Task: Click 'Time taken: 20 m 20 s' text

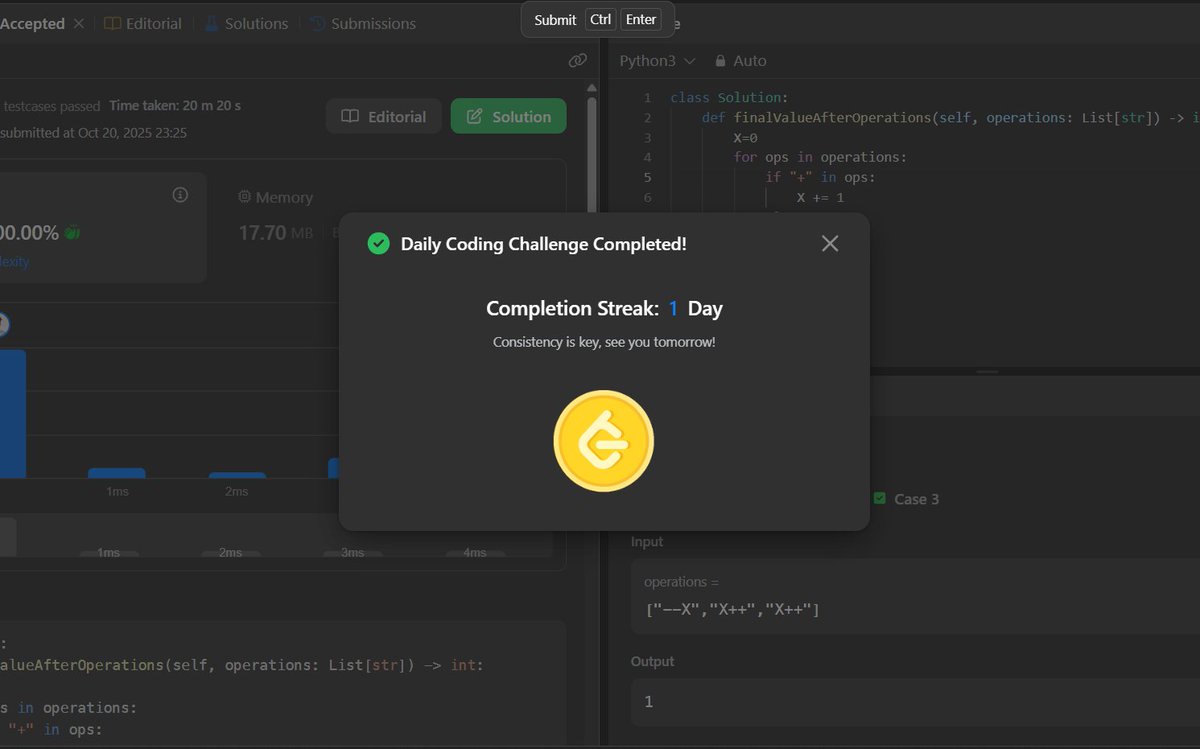Action: click(175, 106)
